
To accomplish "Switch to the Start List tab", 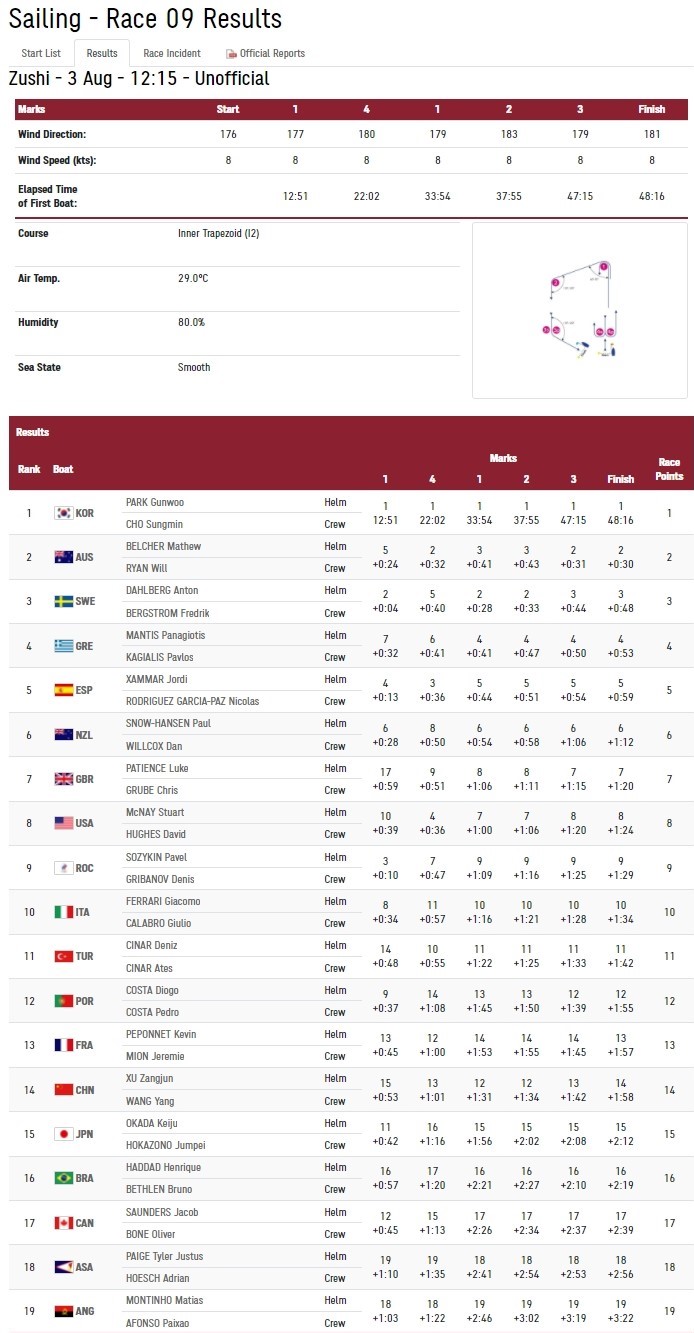I will 41,53.
